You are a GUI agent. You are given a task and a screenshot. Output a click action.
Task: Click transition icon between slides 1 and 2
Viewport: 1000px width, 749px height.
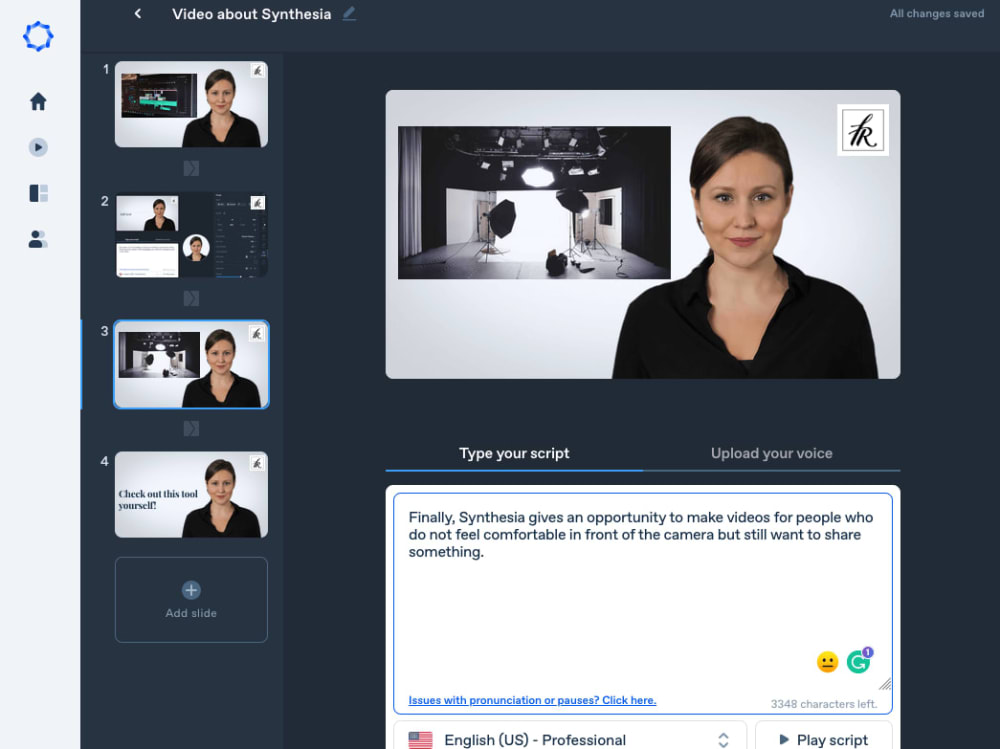191,168
